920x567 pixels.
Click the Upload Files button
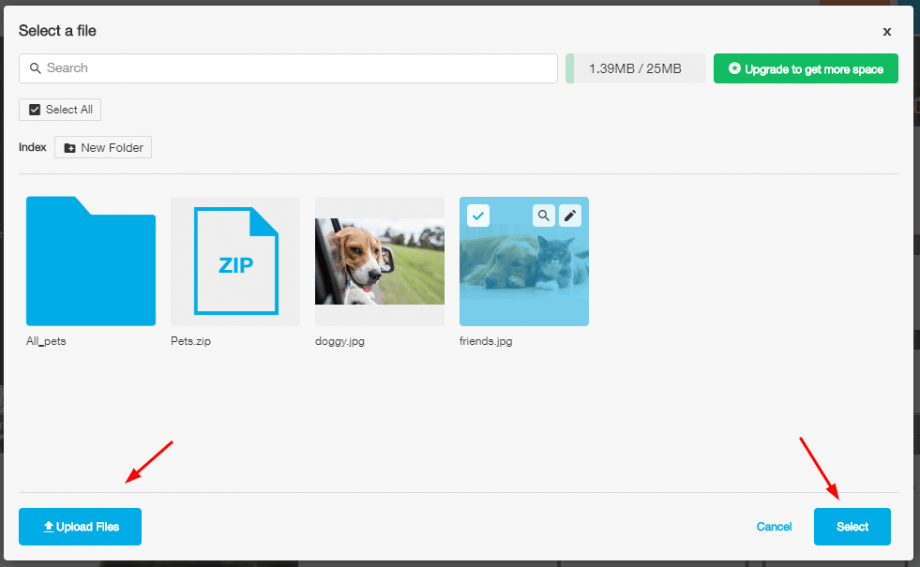pyautogui.click(x=80, y=526)
